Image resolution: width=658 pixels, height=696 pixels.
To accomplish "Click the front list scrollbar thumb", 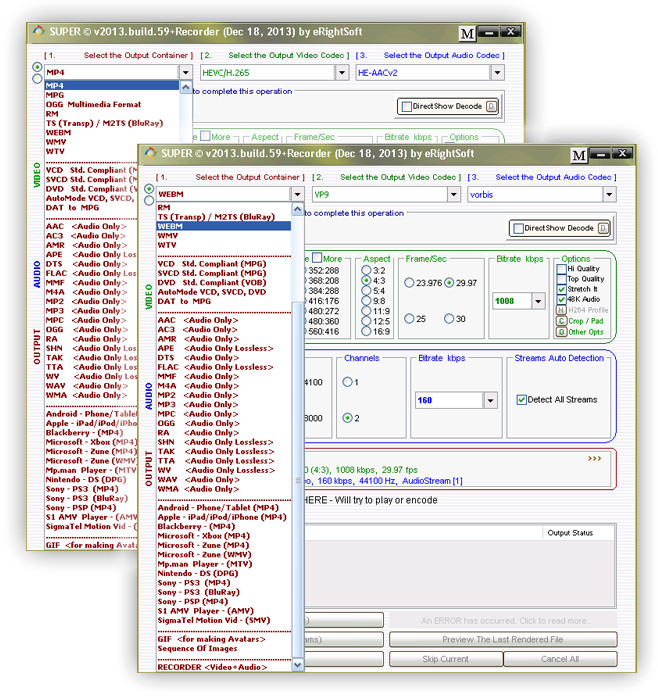I will coord(297,479).
